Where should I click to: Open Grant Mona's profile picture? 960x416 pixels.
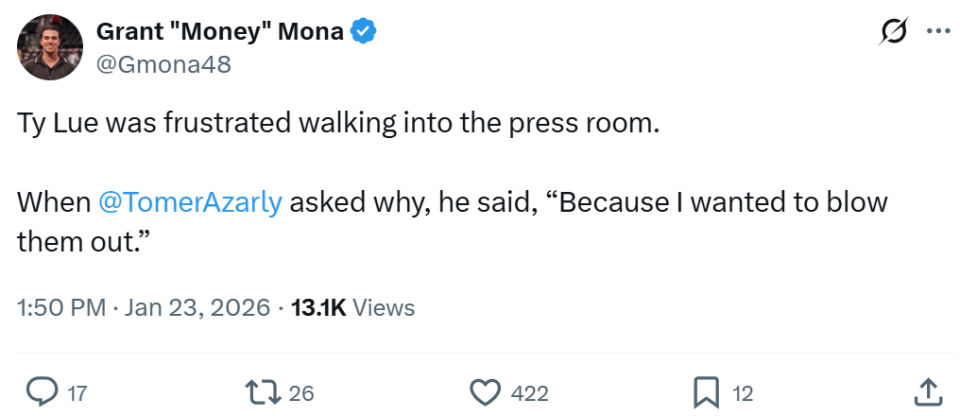click(50, 47)
